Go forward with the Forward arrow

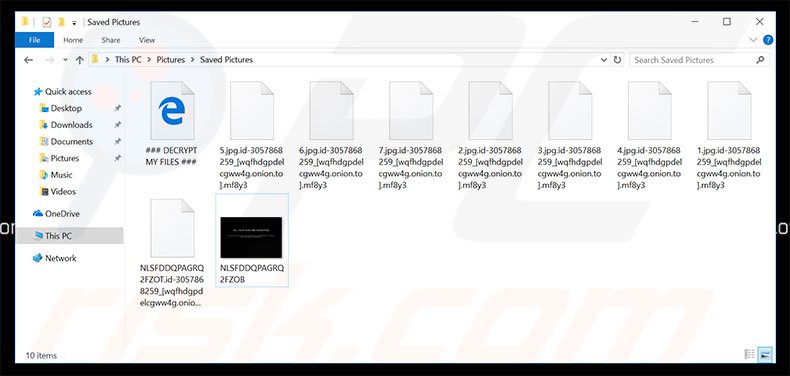49,59
